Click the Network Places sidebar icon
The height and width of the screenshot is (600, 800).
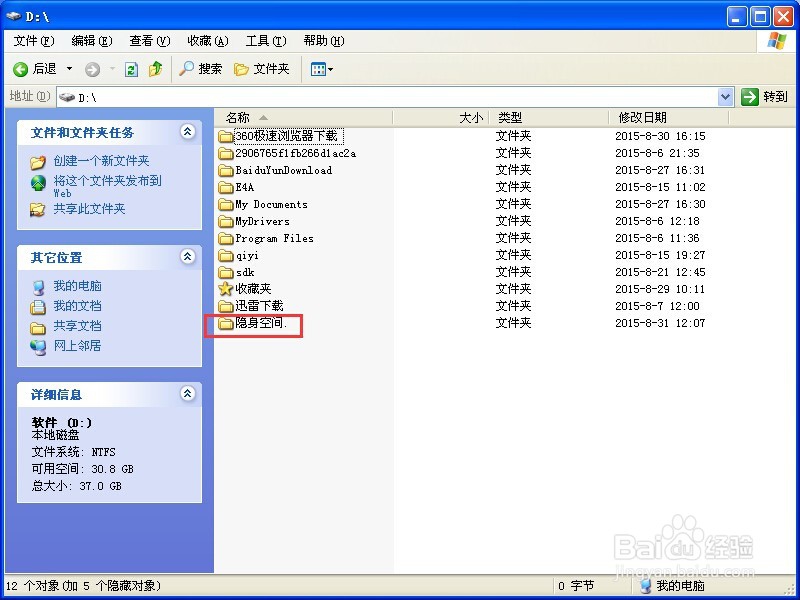point(38,347)
